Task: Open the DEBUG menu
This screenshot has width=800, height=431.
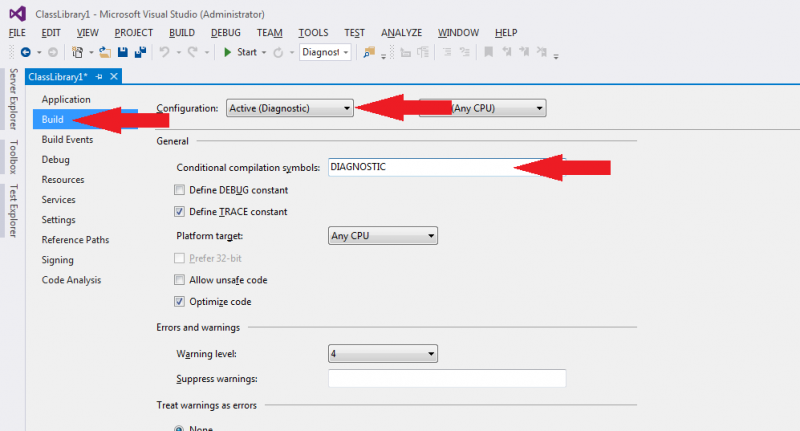Action: tap(226, 33)
